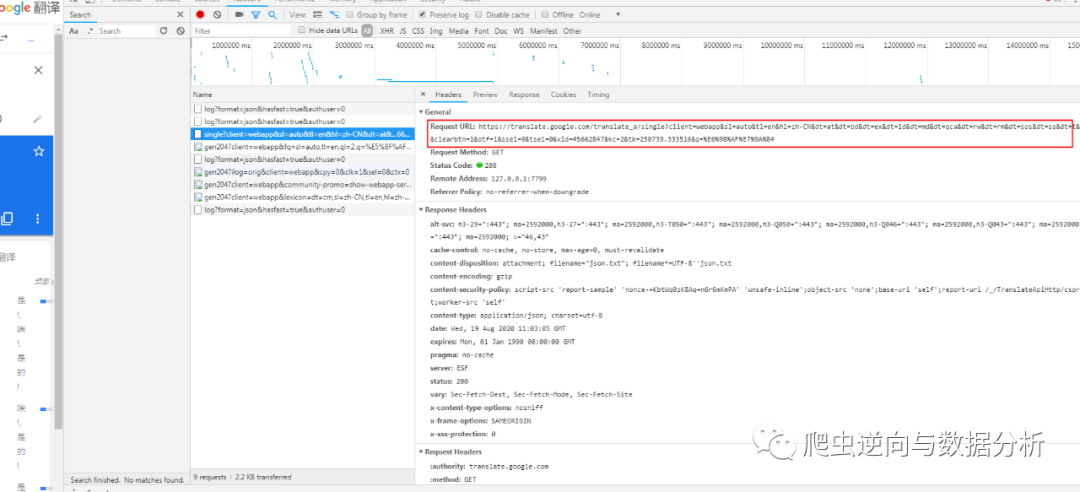Close the request details pane X
This screenshot has height=492, width=1080.
pos(423,94)
